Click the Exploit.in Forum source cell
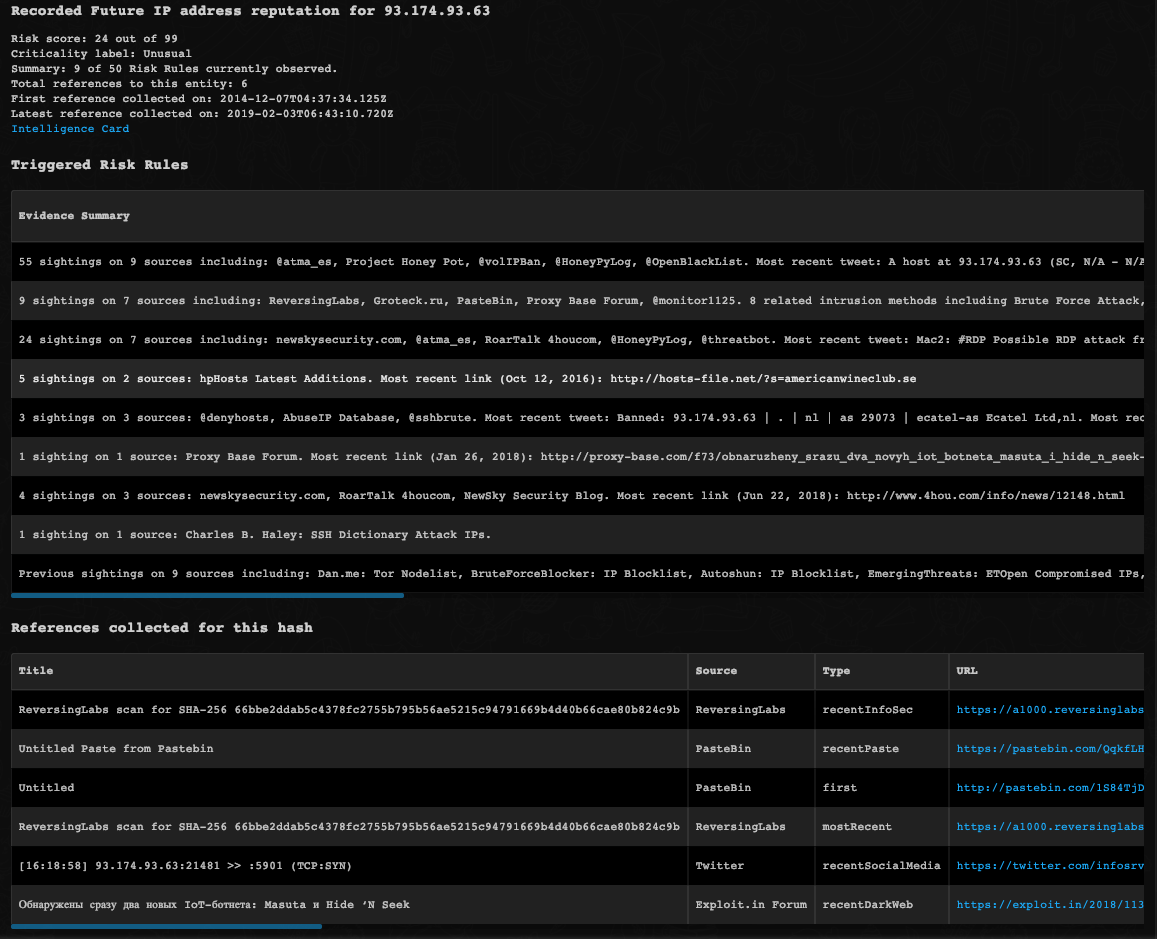Screen dimensions: 1157x939 (751, 904)
